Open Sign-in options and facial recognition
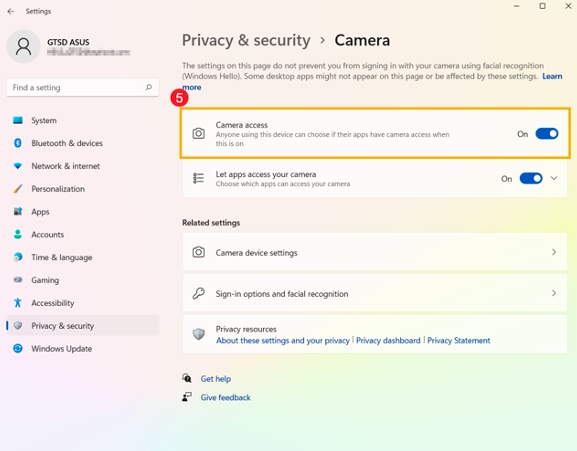 pyautogui.click(x=375, y=294)
